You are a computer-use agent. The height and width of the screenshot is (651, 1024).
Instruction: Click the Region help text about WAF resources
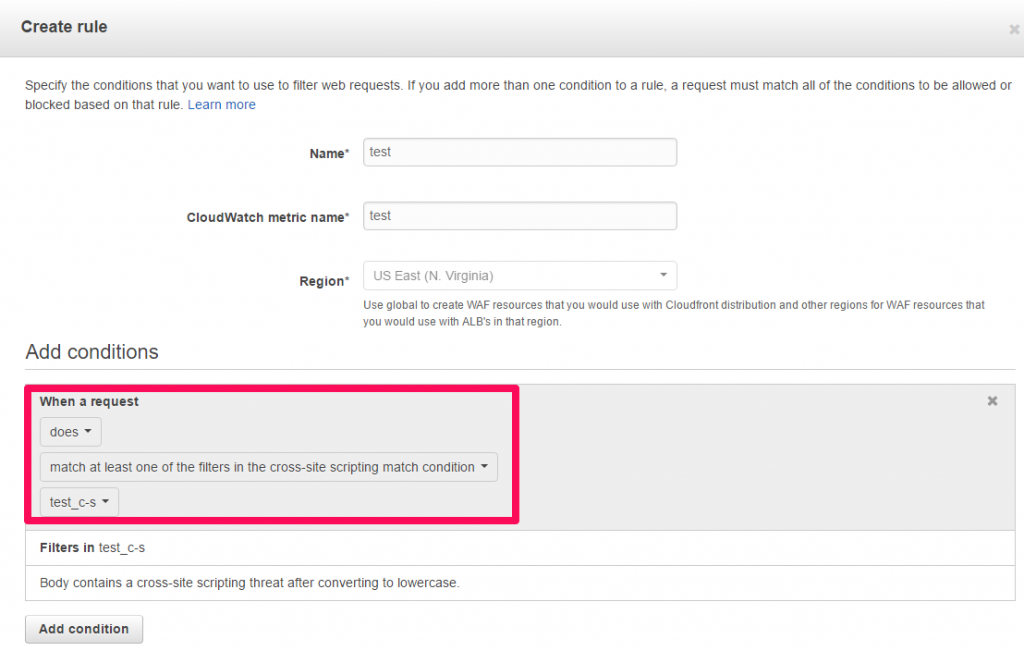point(674,313)
